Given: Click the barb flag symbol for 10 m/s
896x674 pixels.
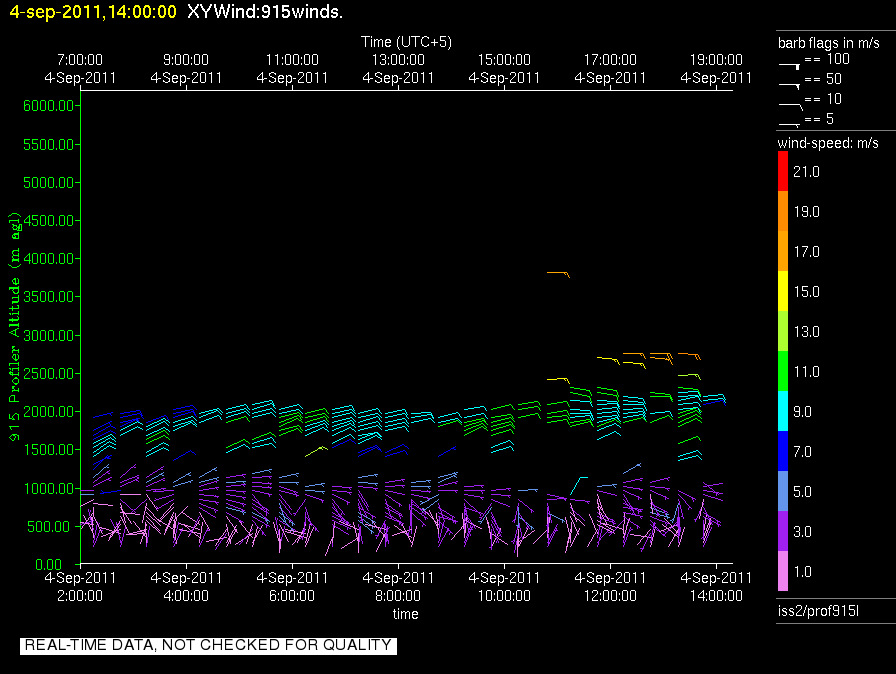Looking at the screenshot, I should point(791,106).
